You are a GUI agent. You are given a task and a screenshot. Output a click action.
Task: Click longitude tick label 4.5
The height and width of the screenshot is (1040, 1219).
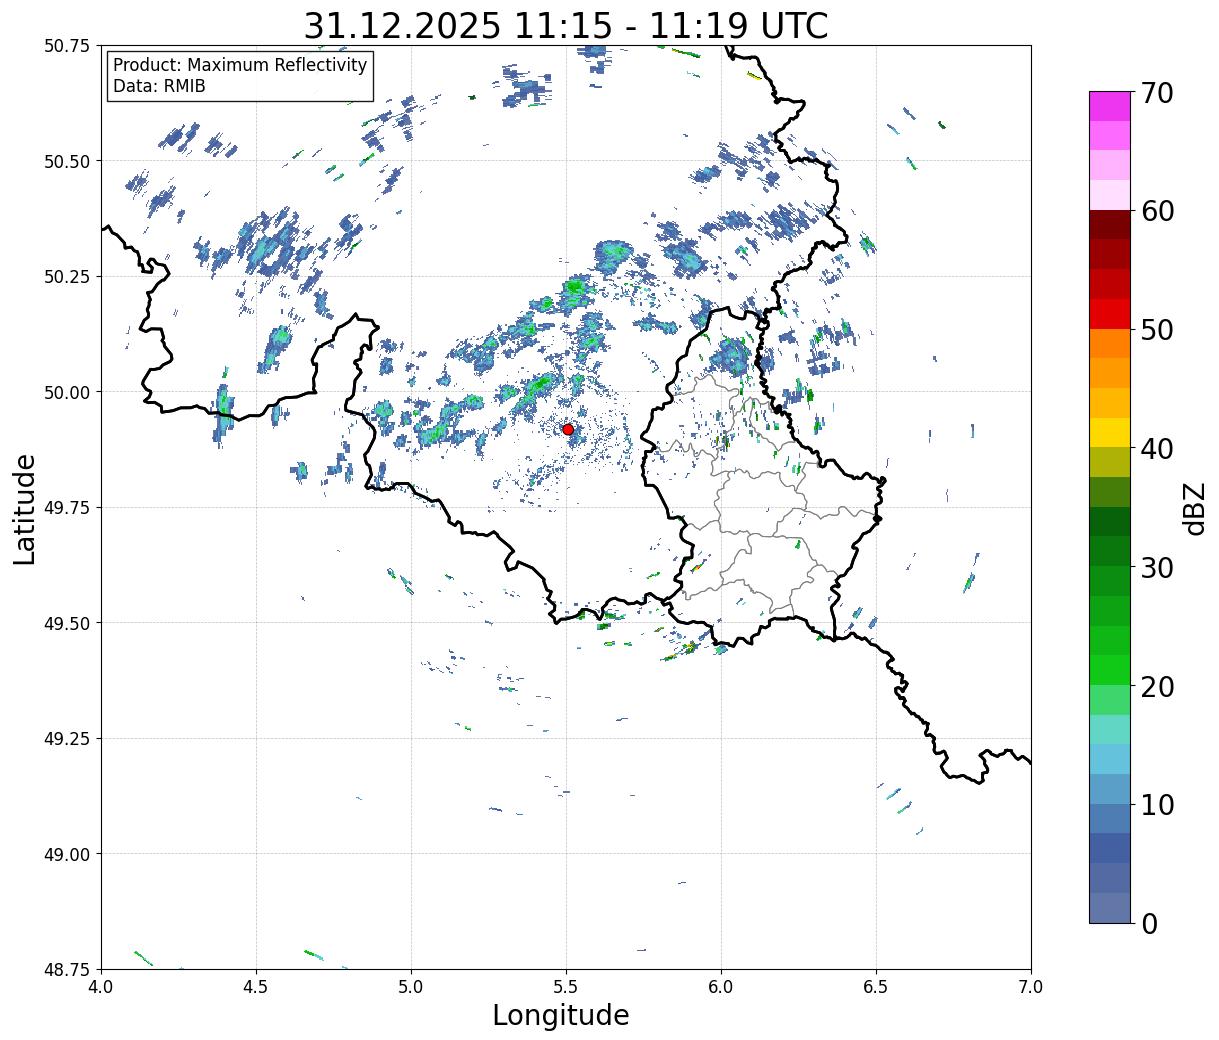click(256, 987)
